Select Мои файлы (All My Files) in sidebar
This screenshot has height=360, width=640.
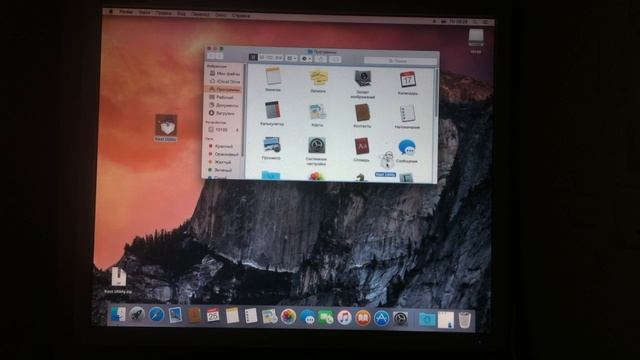(224, 73)
